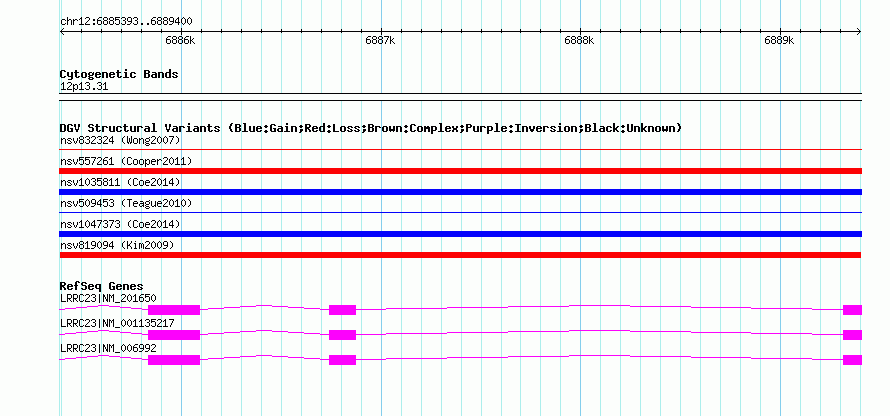This screenshot has width=890, height=416.
Task: Click the thick blue nsv1047373 gain bar
Action: (460, 234)
